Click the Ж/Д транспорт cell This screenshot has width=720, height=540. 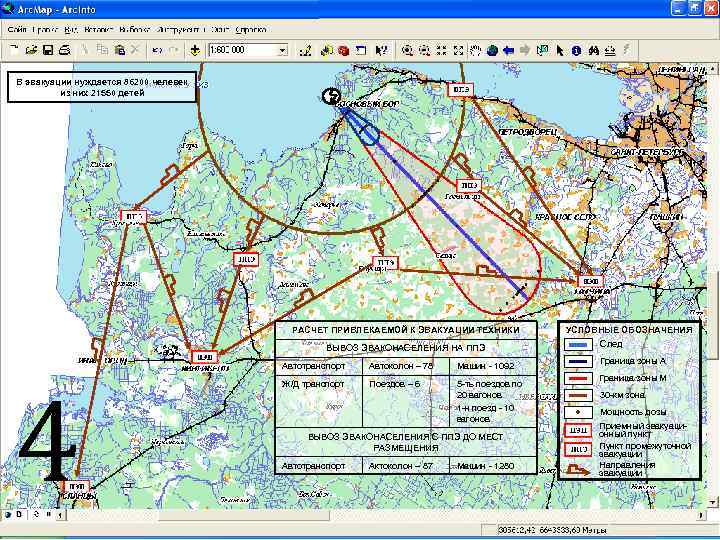[x=319, y=401]
